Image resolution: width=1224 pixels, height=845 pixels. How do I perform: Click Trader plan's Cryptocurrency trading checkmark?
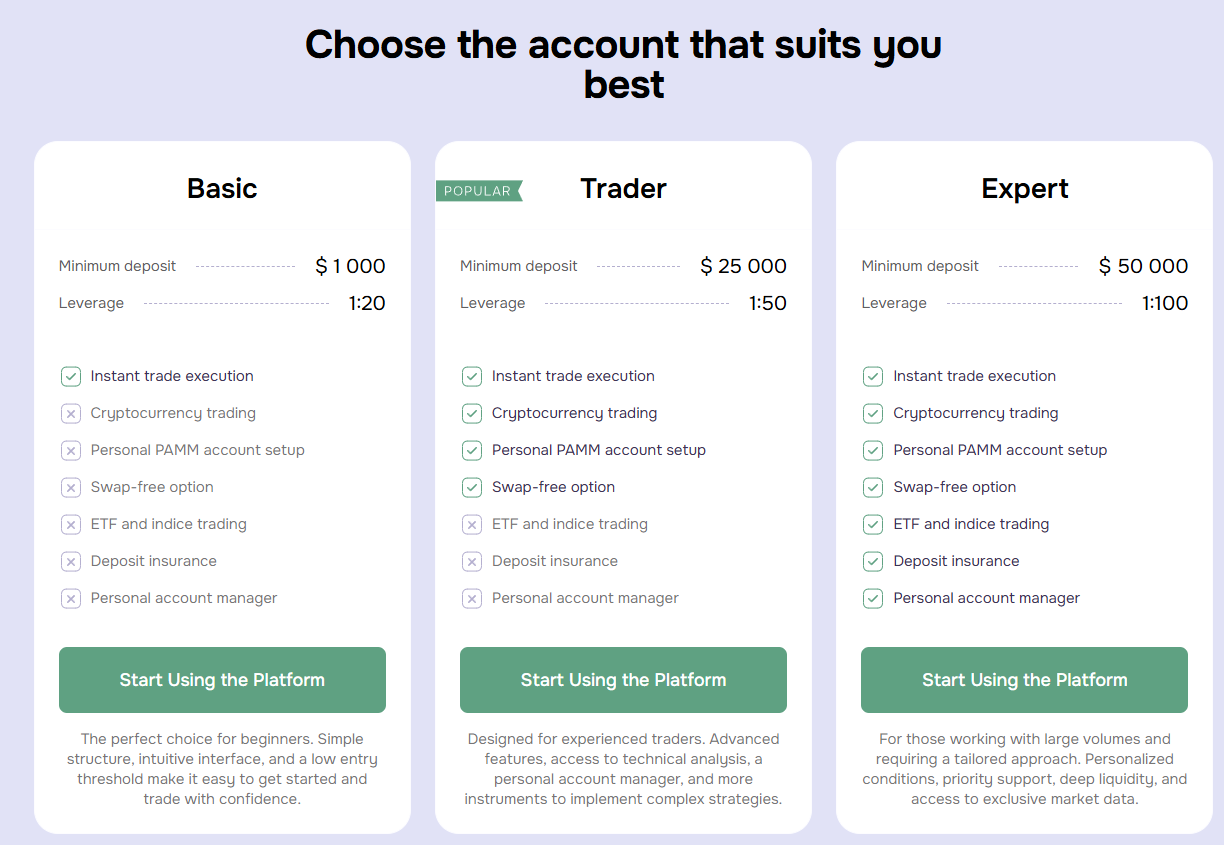coord(472,413)
